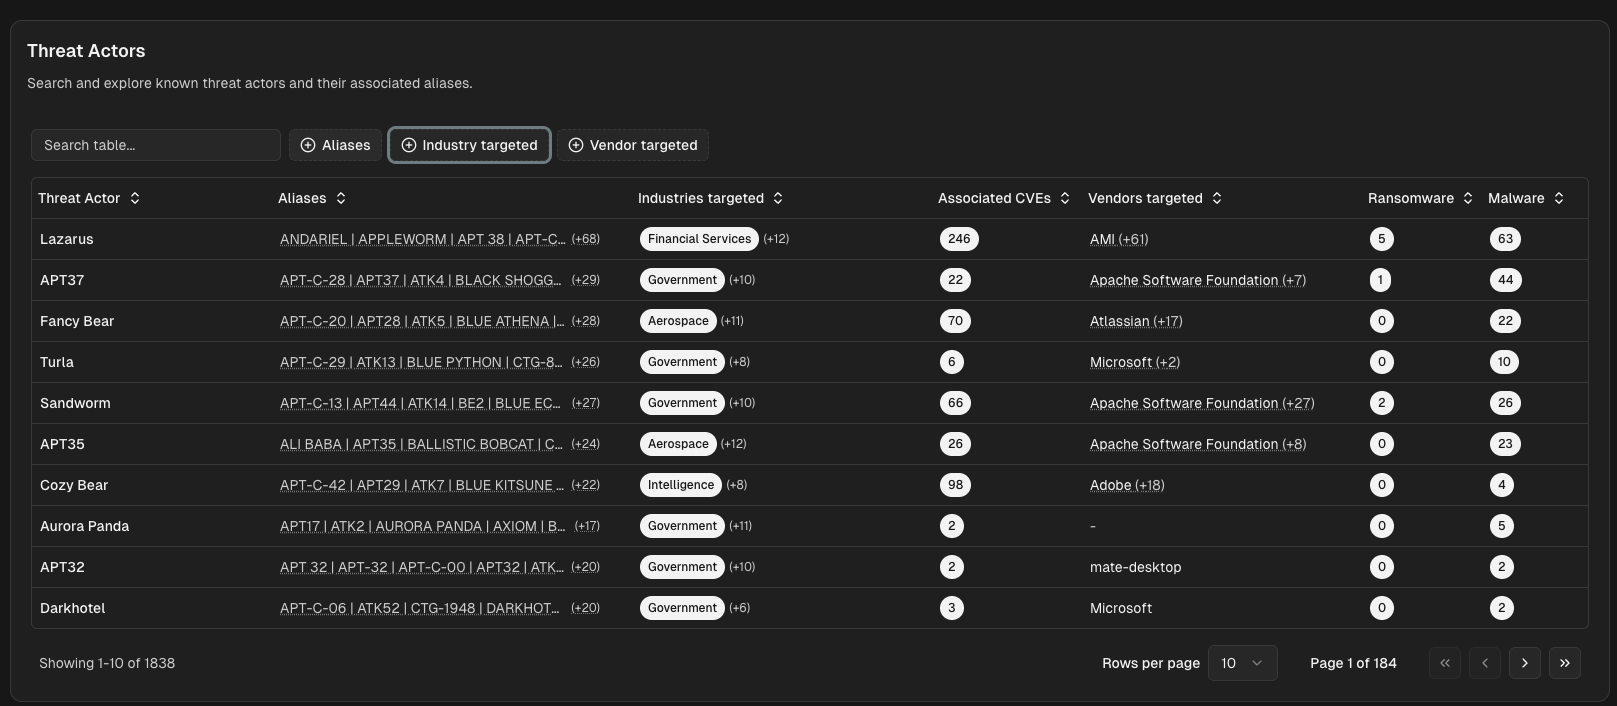Click the 98 CVEs badge

tap(955, 485)
